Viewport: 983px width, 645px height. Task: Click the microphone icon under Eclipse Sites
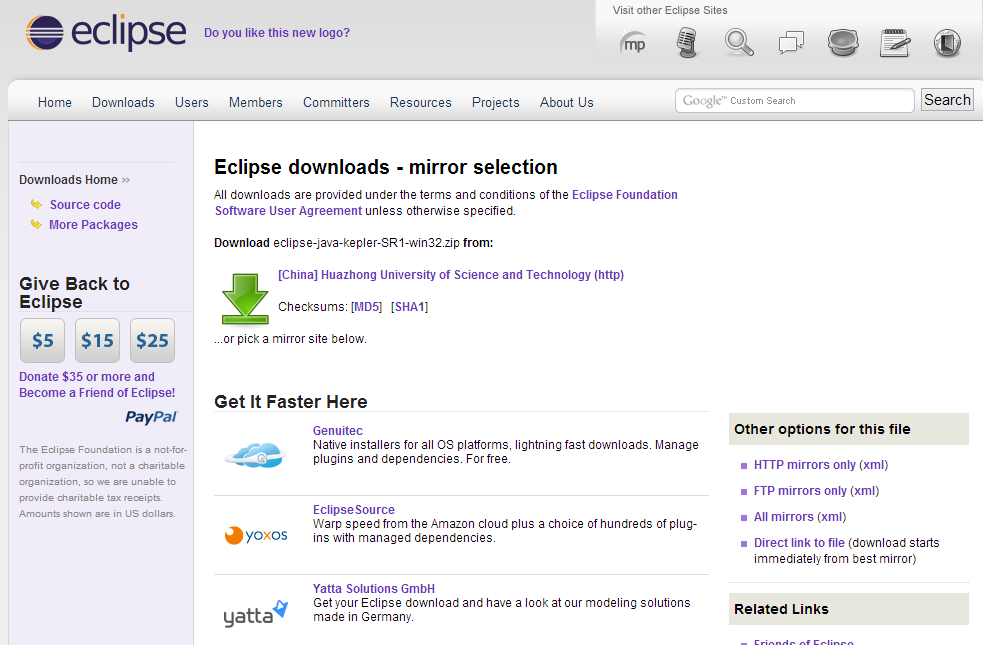click(x=687, y=43)
